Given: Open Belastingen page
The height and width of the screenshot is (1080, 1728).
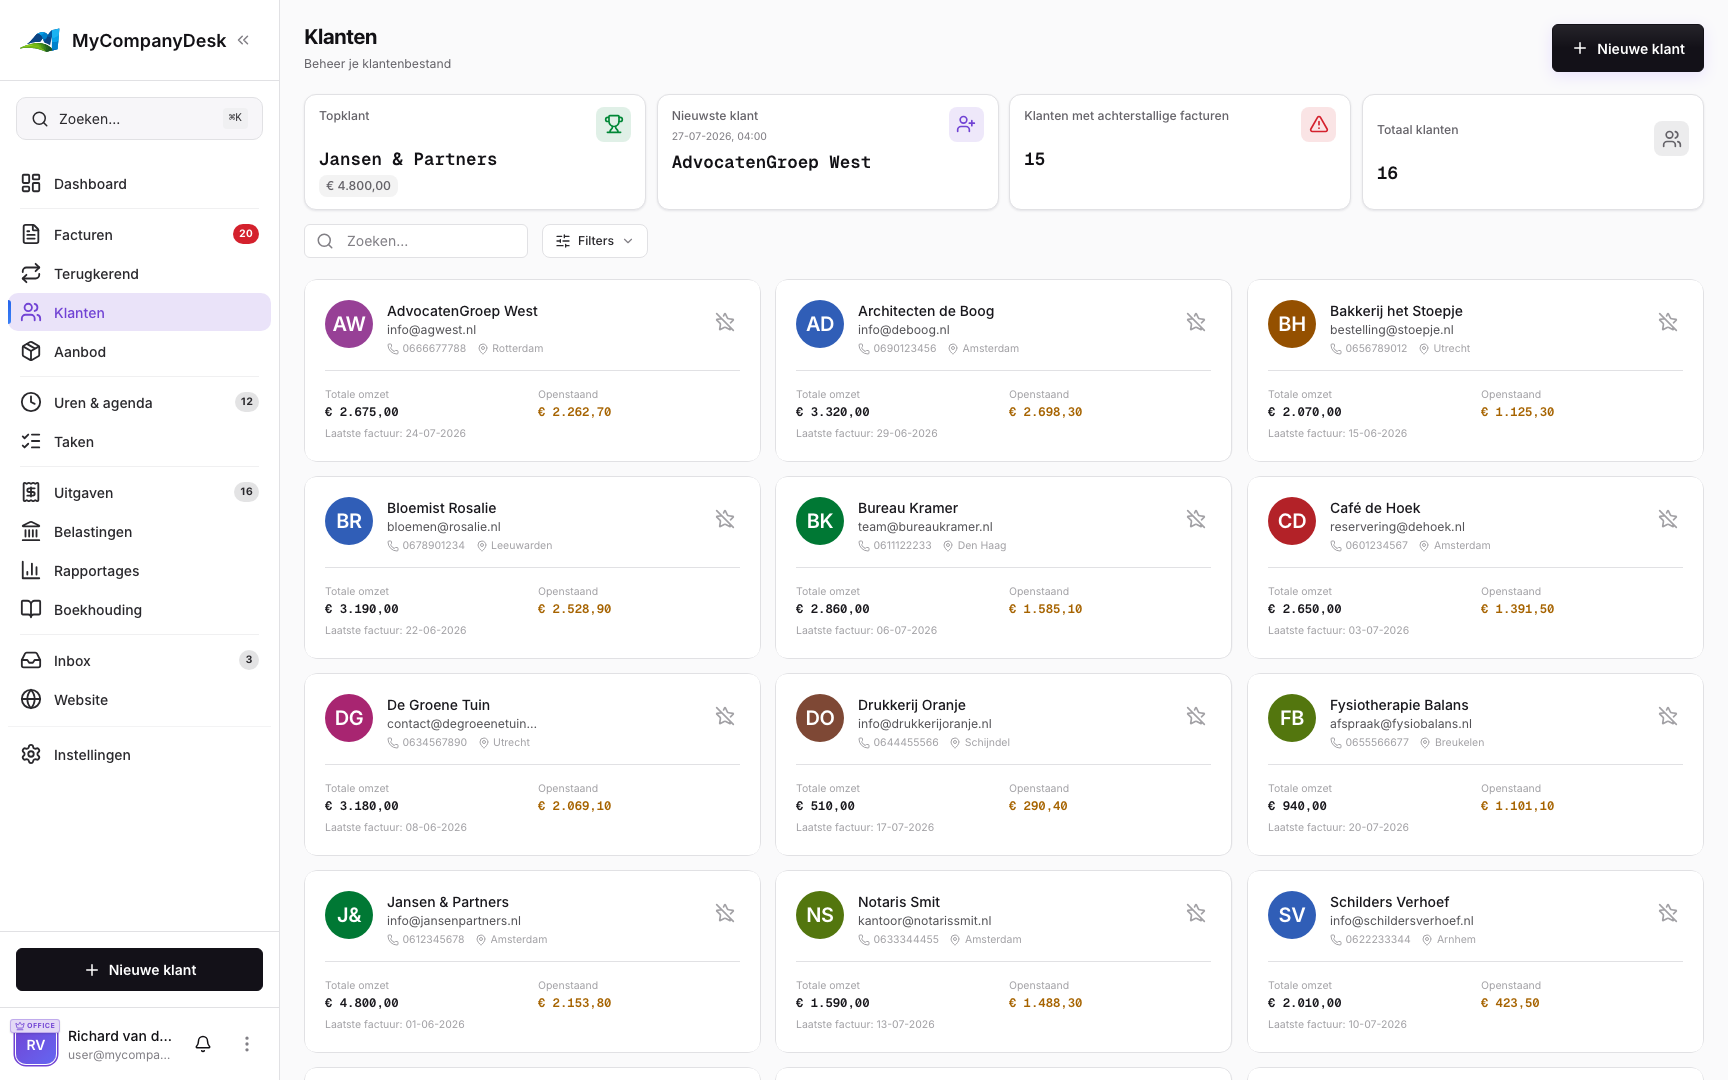Looking at the screenshot, I should (x=139, y=532).
